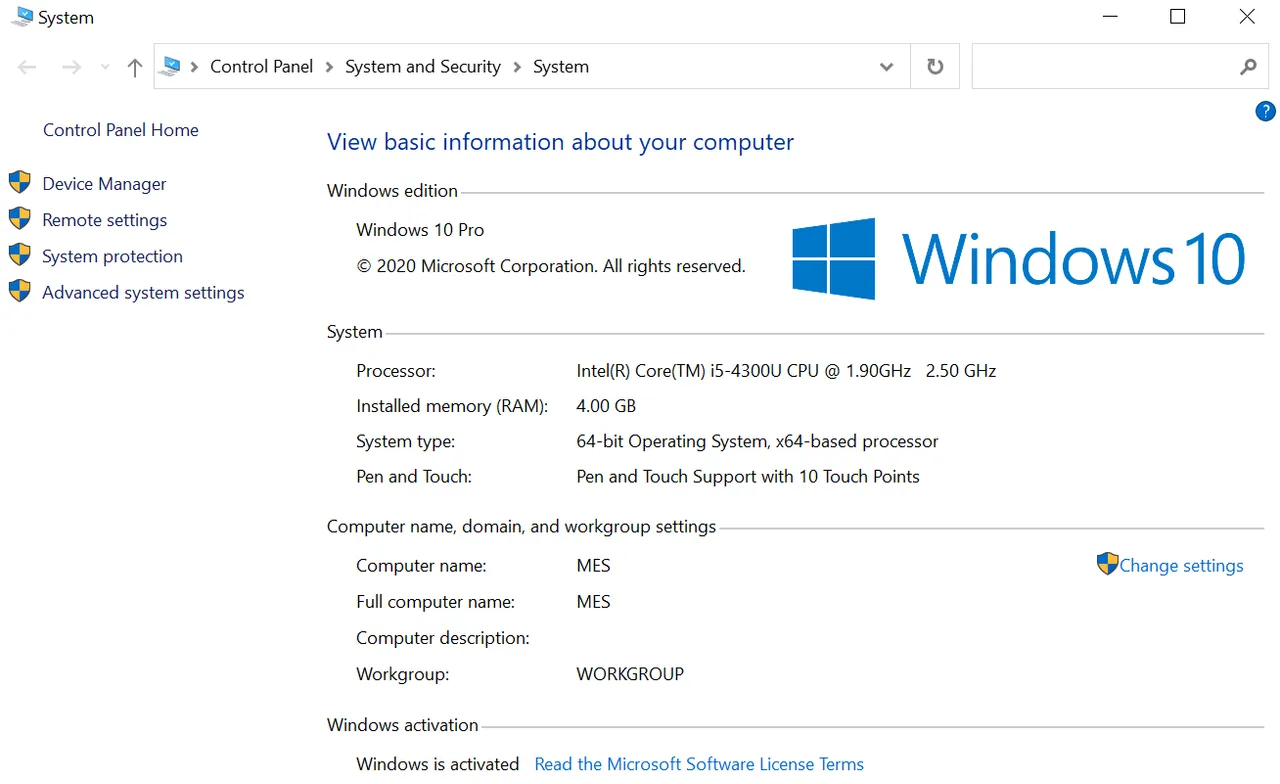Click the 'WORKGROUP' workgroup value
This screenshot has height=784, width=1280.
pos(630,674)
